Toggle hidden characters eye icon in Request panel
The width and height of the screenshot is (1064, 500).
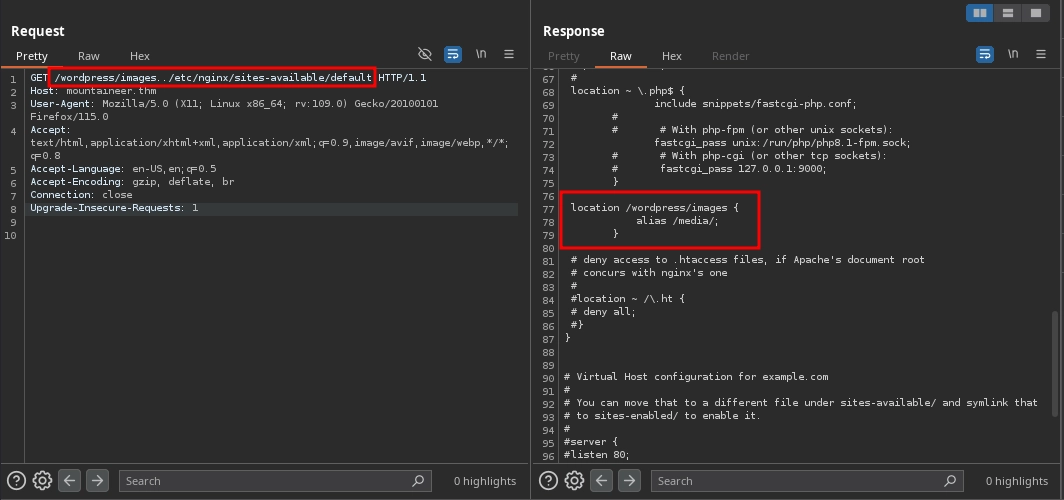(425, 54)
